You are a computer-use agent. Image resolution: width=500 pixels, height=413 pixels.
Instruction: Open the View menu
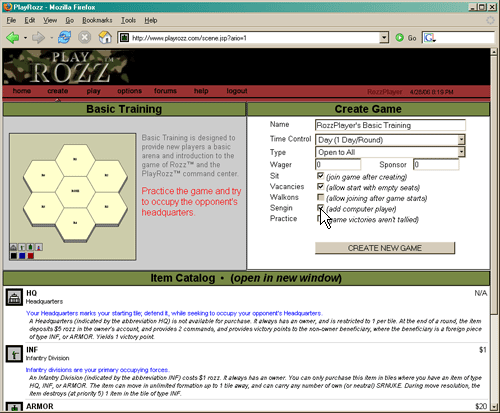50,20
